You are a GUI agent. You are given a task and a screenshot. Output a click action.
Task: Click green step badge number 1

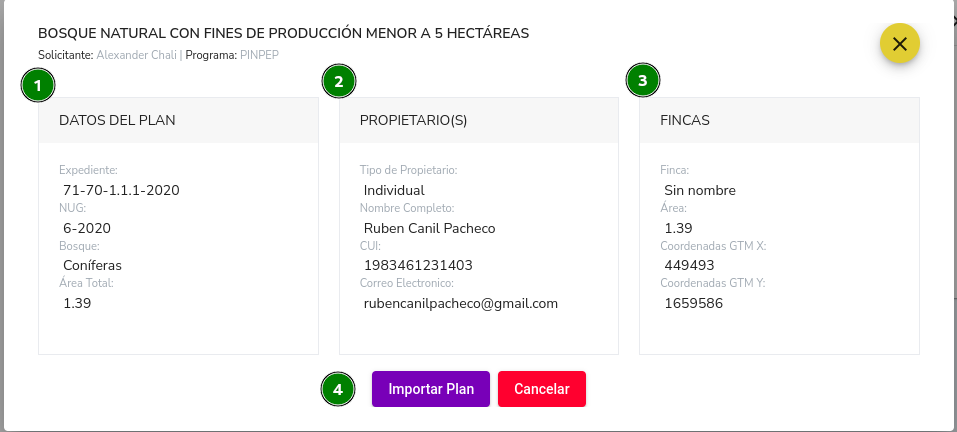(x=38, y=85)
